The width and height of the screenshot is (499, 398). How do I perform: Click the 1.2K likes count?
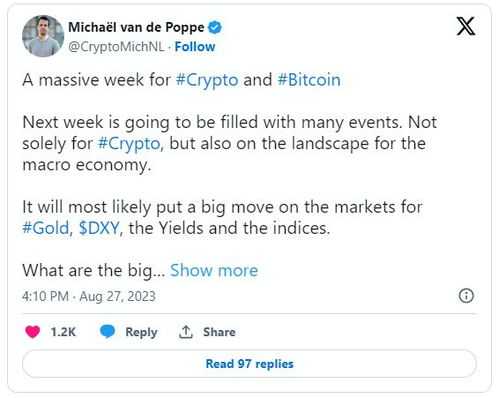[x=63, y=332]
